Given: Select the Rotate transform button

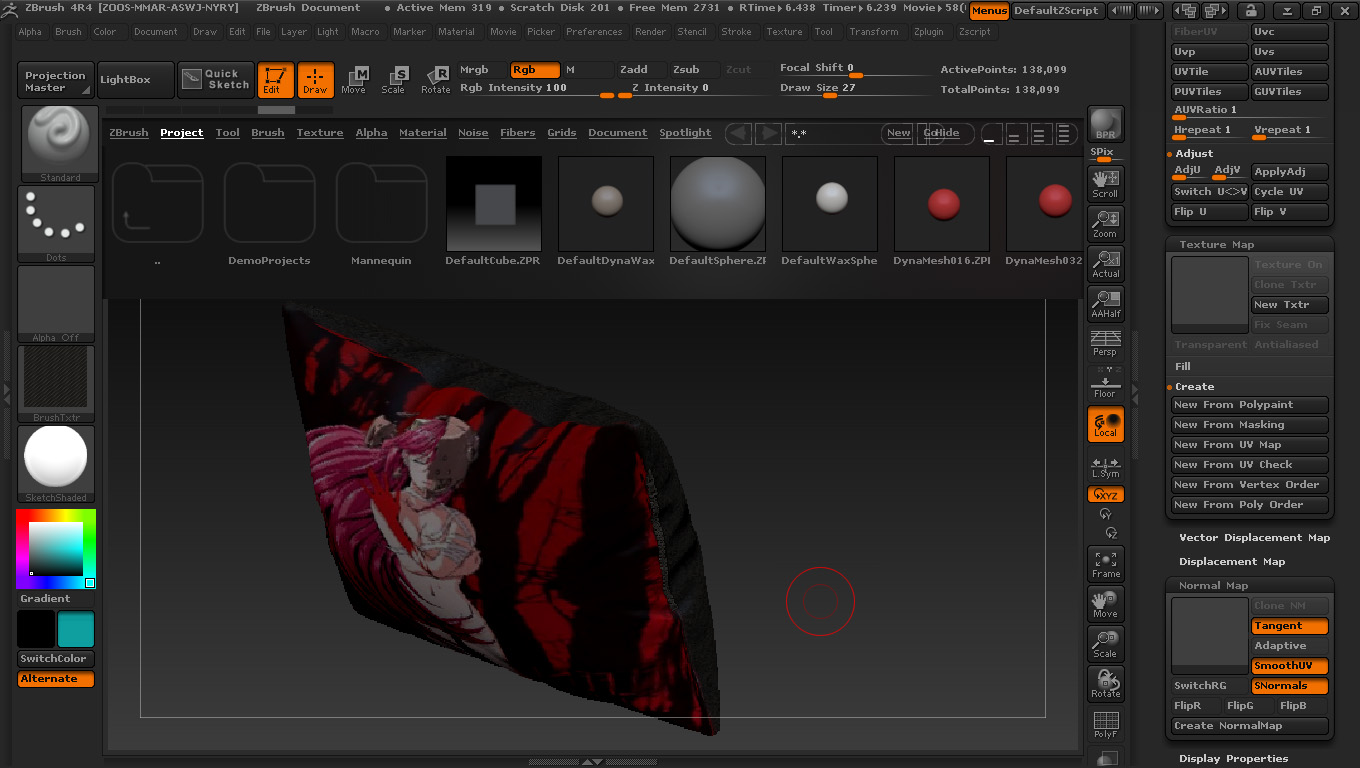Looking at the screenshot, I should coord(436,80).
